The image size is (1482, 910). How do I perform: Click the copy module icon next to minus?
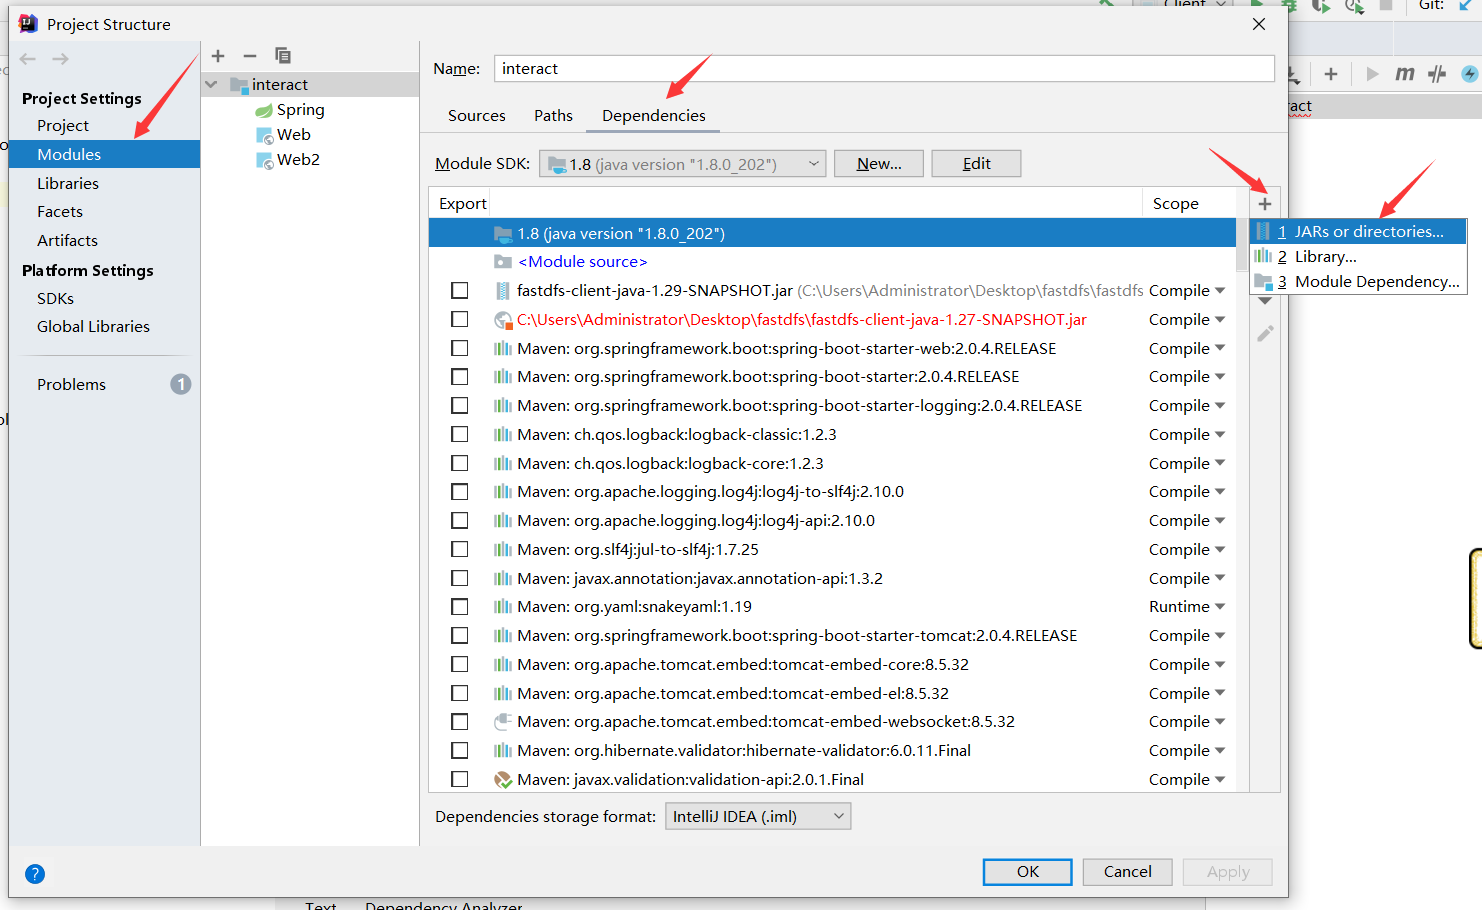[281, 56]
